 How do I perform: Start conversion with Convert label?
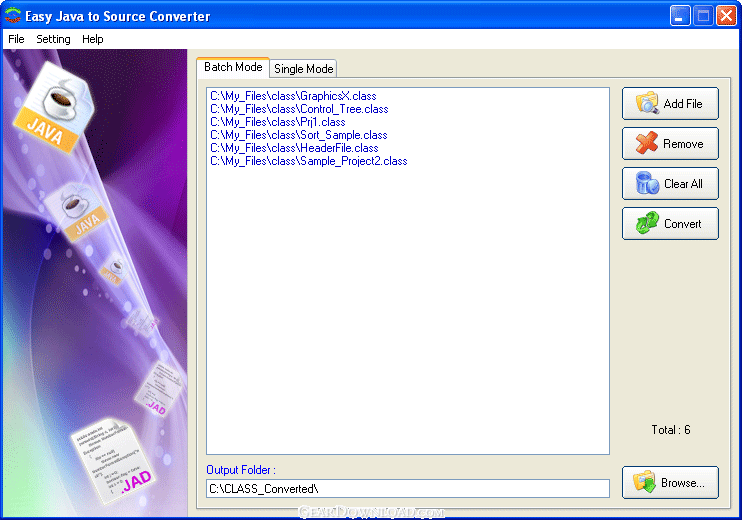click(682, 224)
